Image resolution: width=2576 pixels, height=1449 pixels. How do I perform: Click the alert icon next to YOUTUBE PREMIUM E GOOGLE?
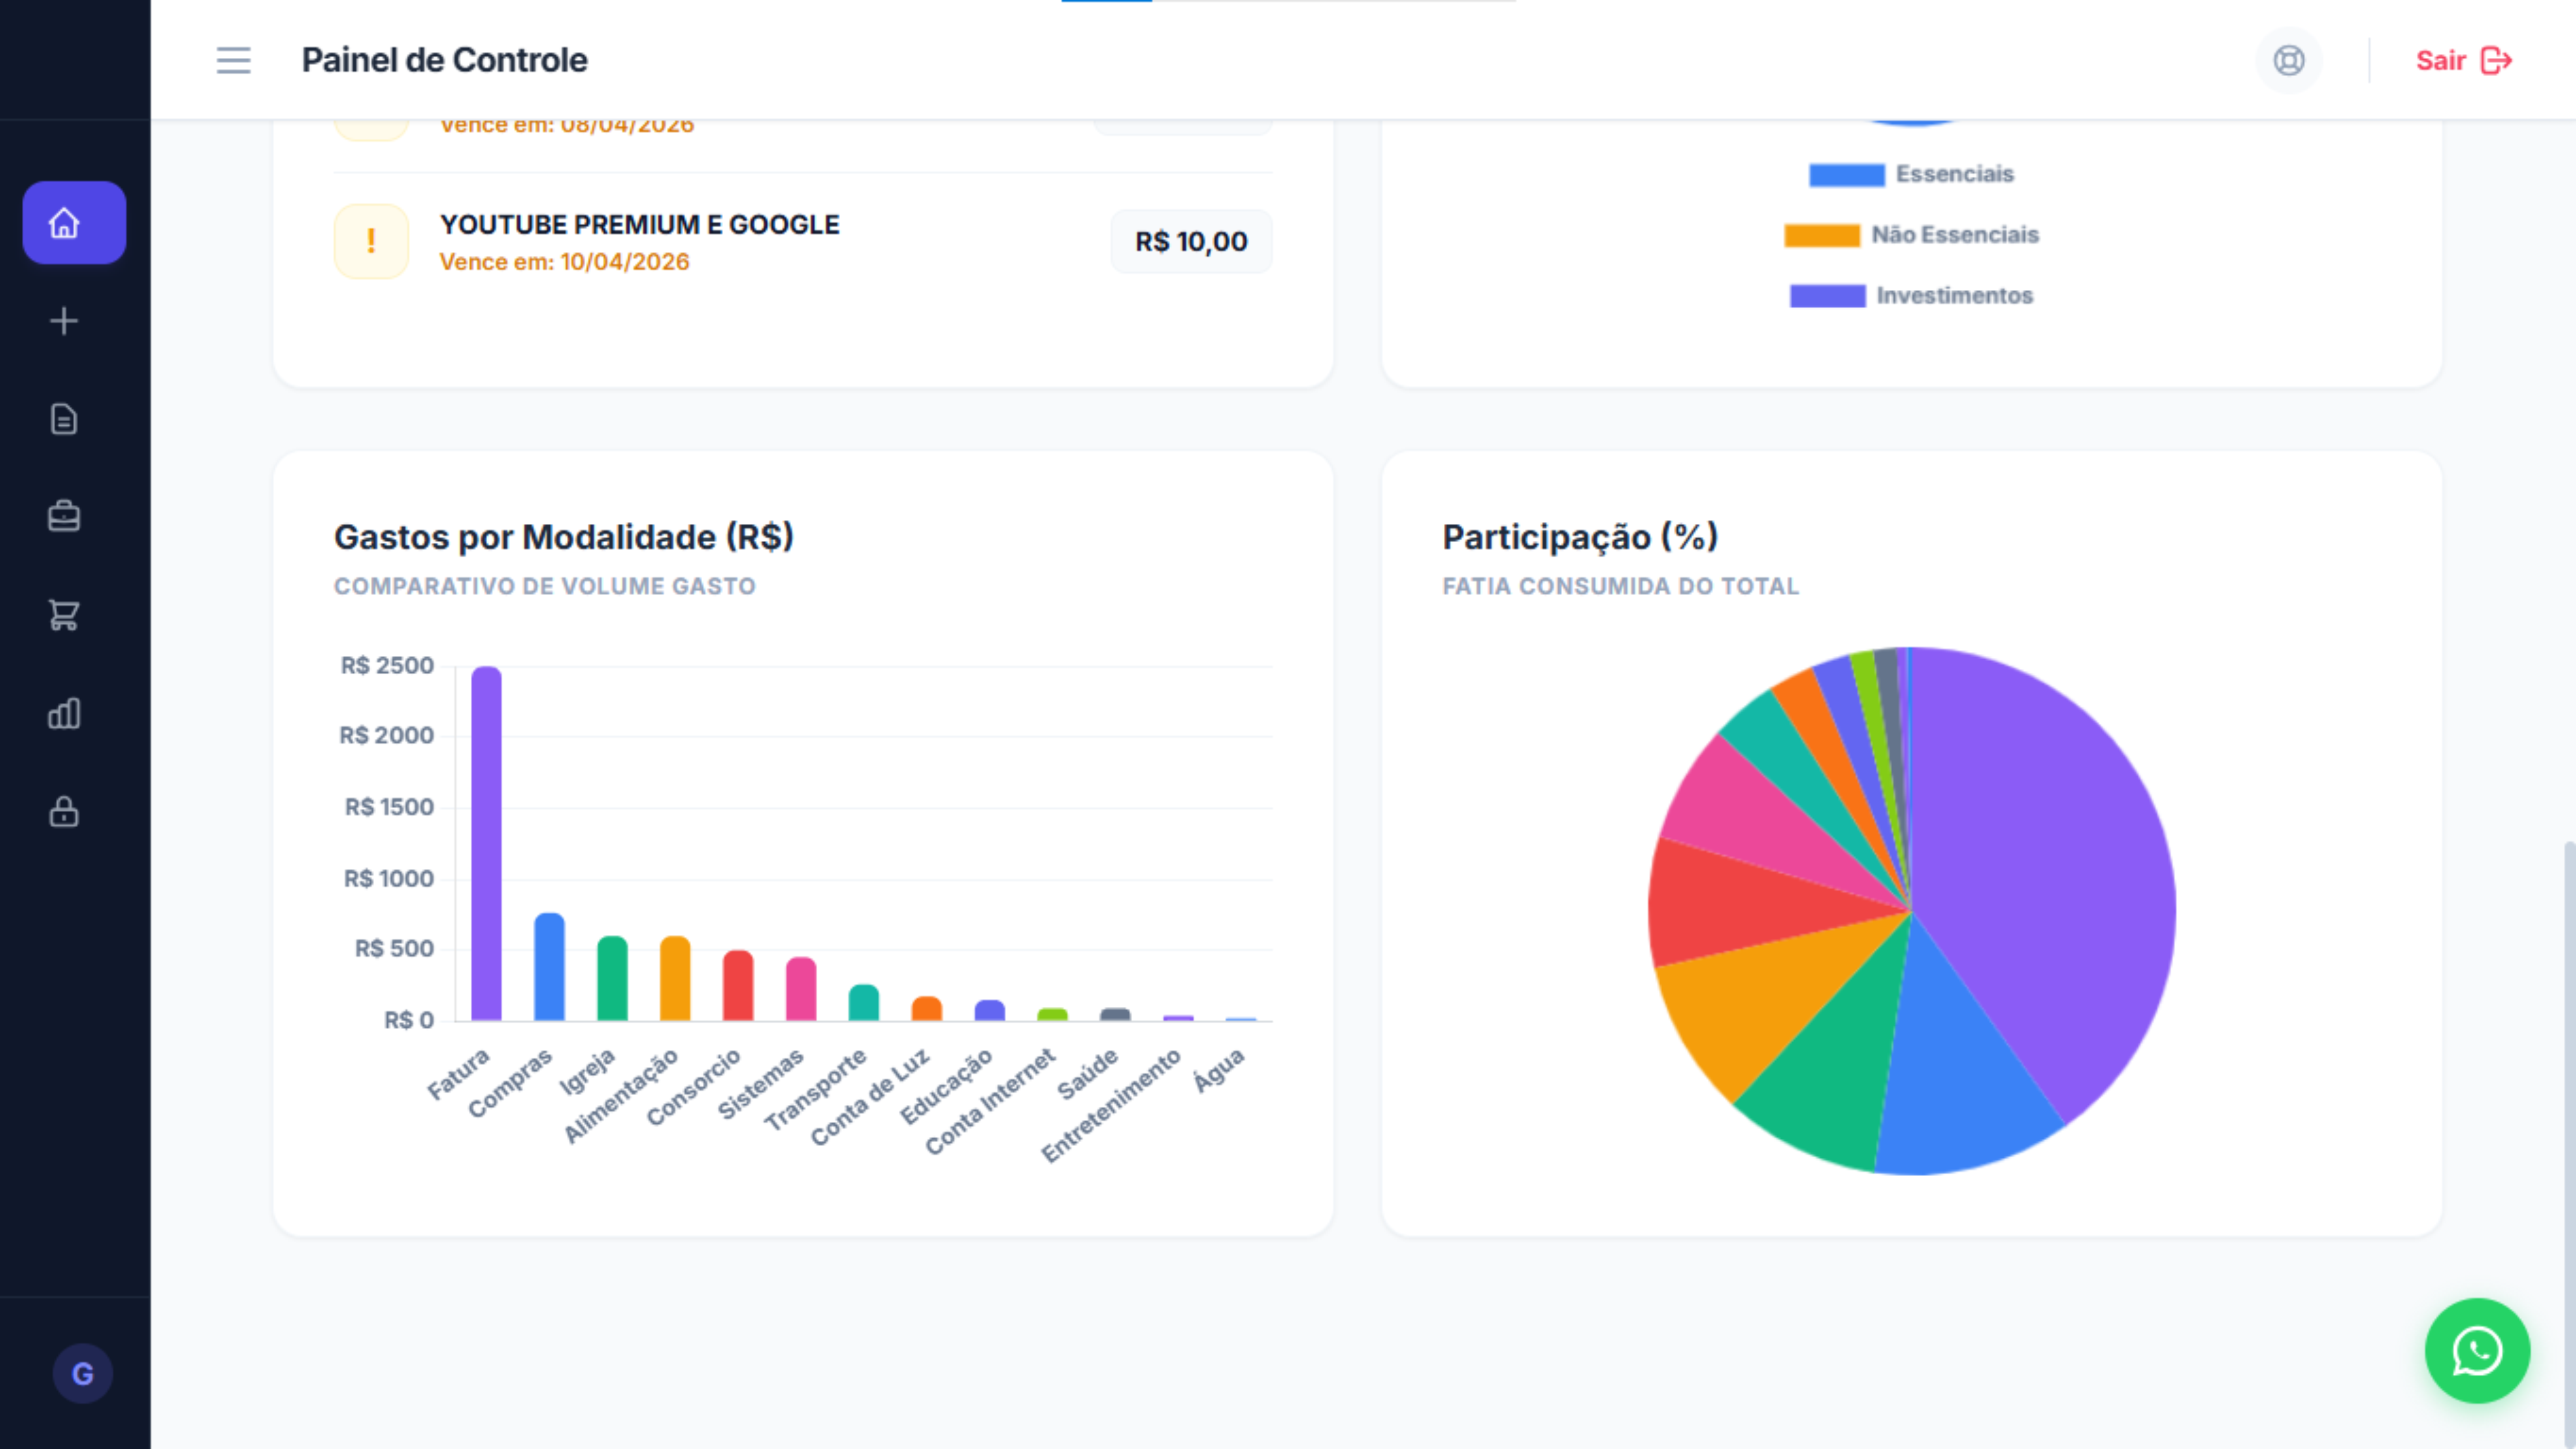(x=370, y=241)
